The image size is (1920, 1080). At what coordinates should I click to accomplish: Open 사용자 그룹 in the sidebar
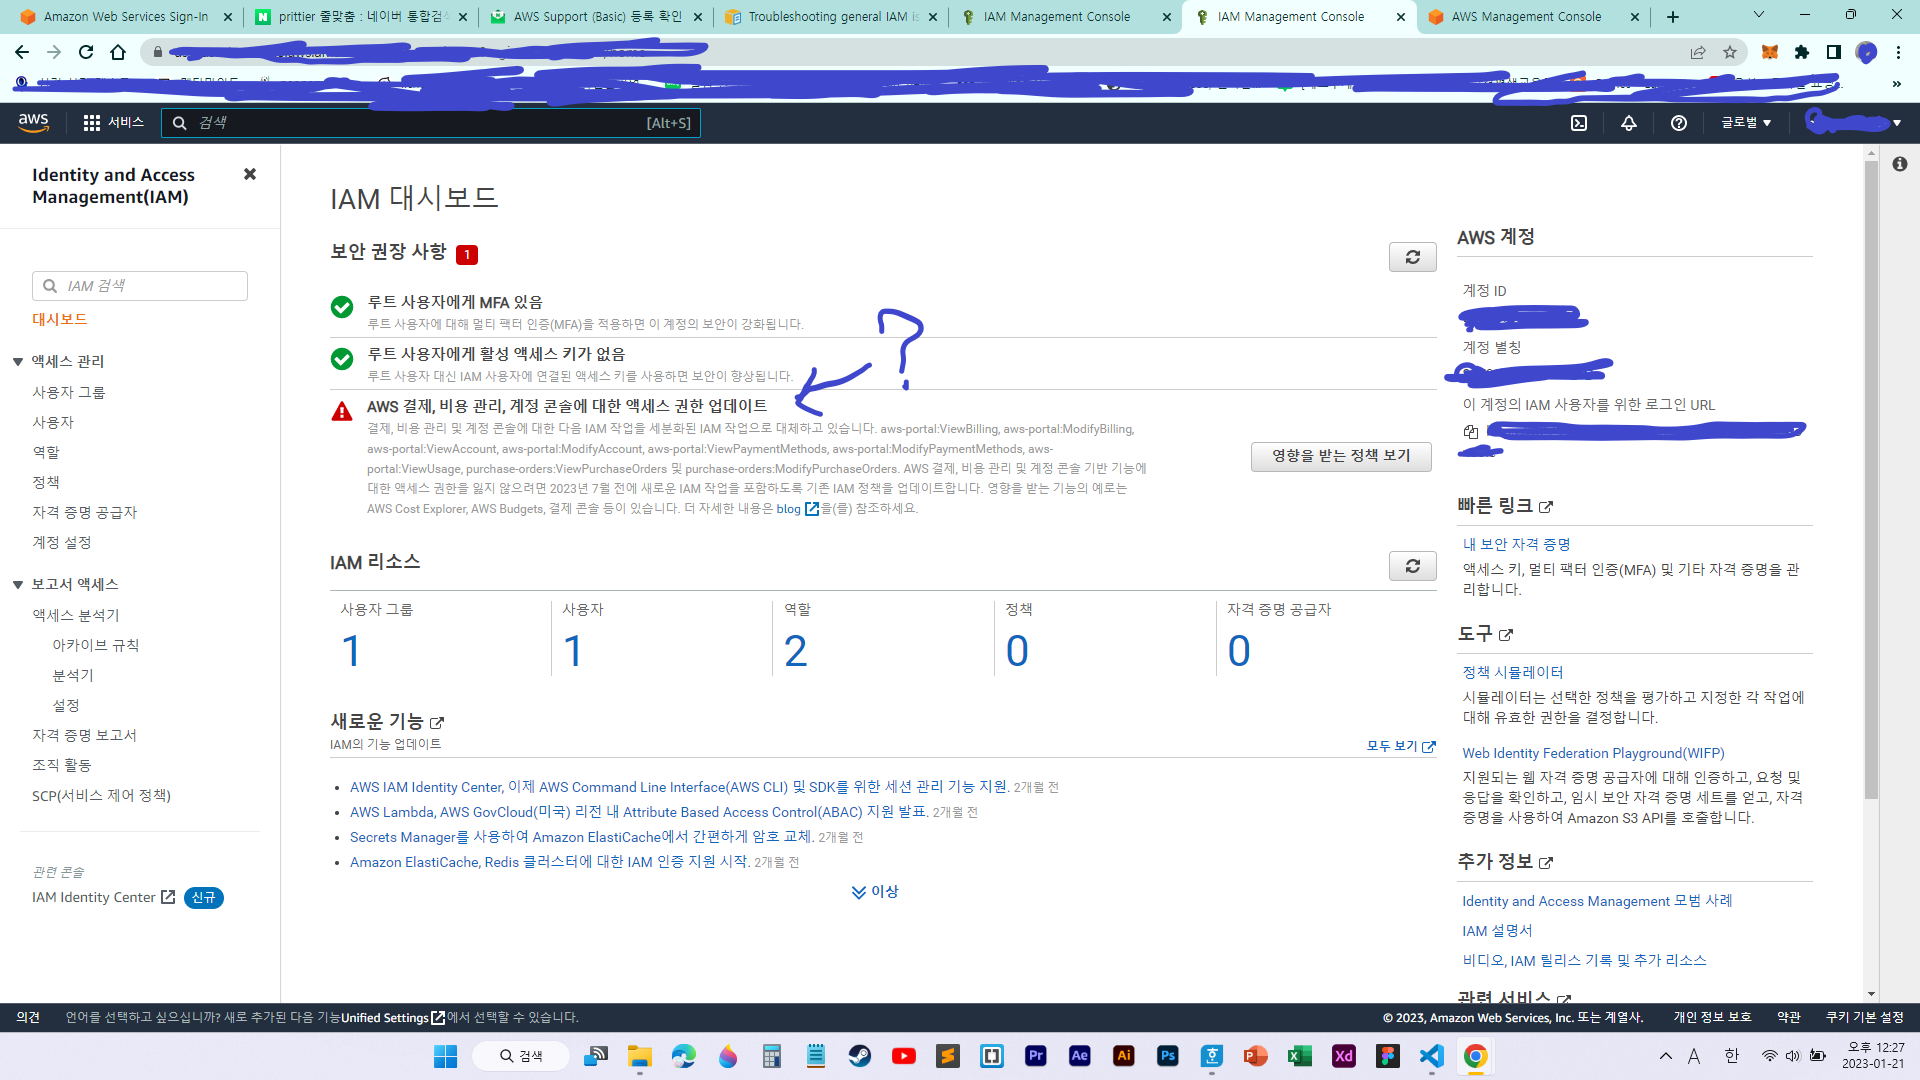(69, 392)
